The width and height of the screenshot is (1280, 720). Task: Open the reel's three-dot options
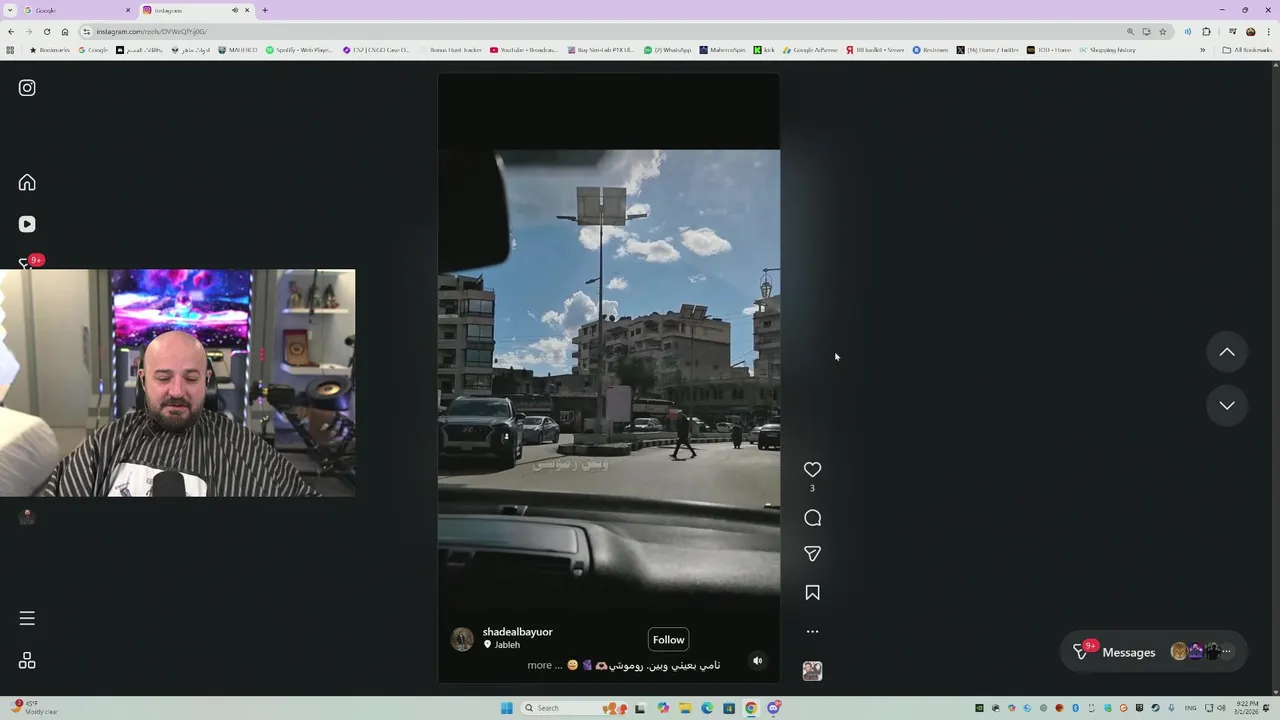click(812, 631)
